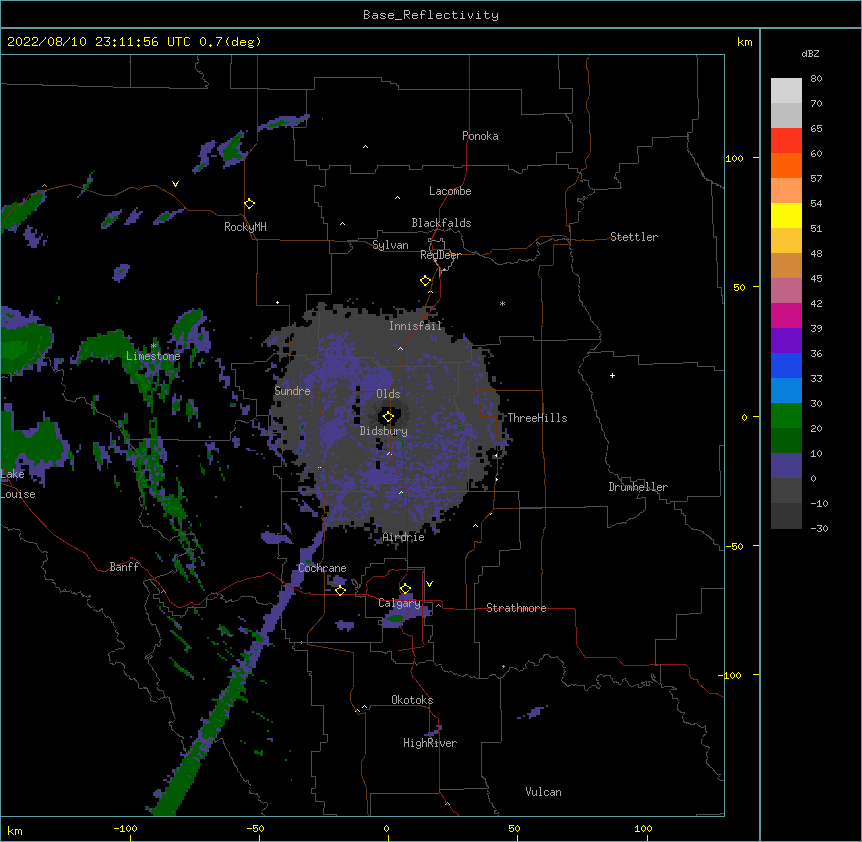Click the Sundre town label
862x842 pixels.
pos(292,391)
